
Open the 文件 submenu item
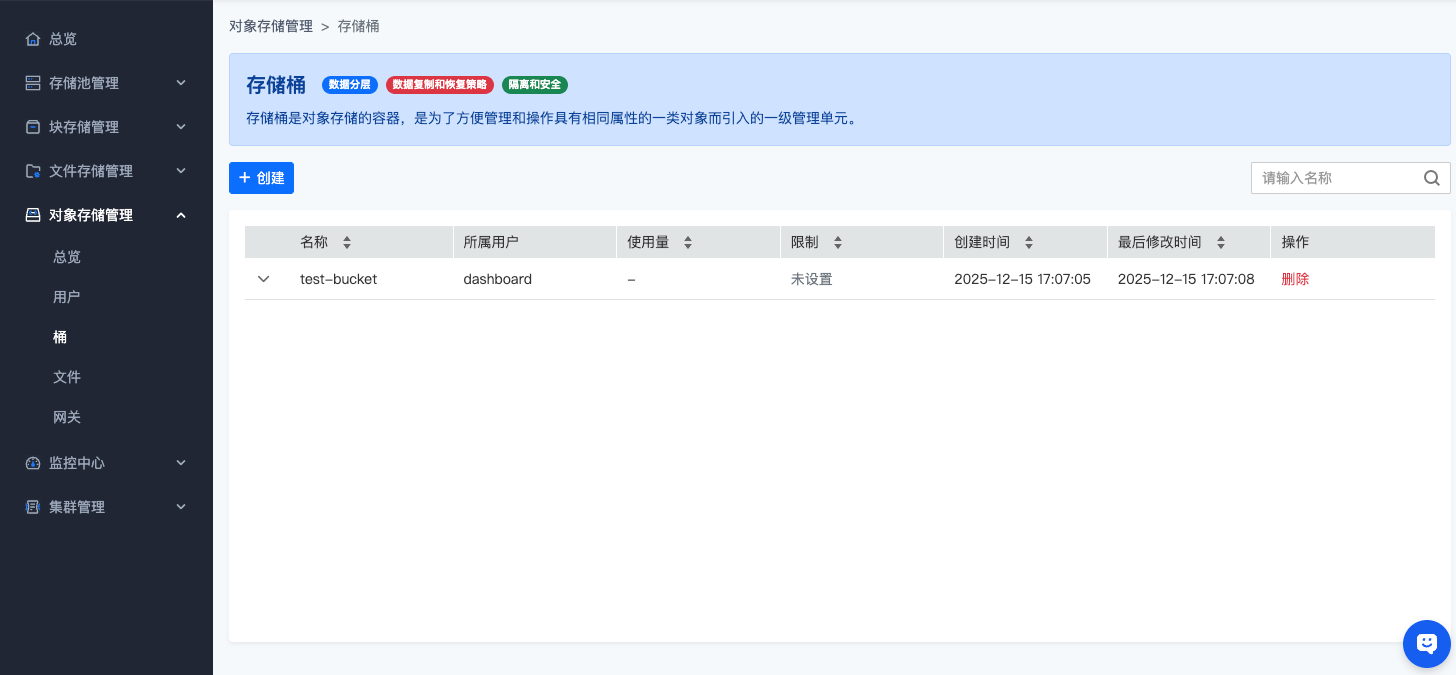[x=67, y=377]
